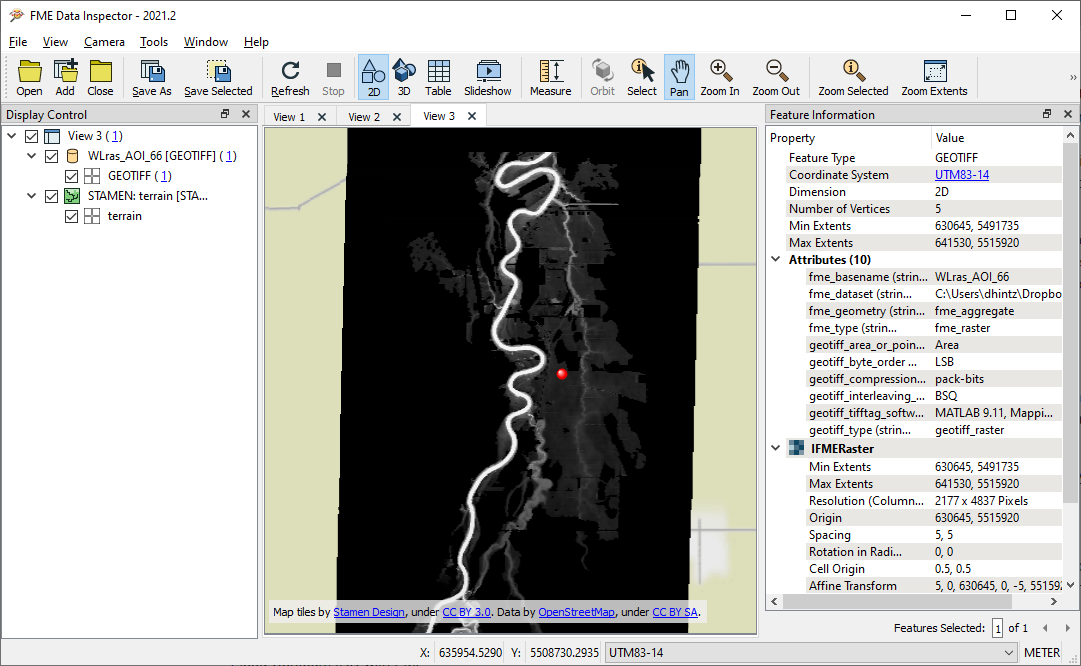Switch to the View 1 tab
Screen dimensions: 1081x666
289,117
